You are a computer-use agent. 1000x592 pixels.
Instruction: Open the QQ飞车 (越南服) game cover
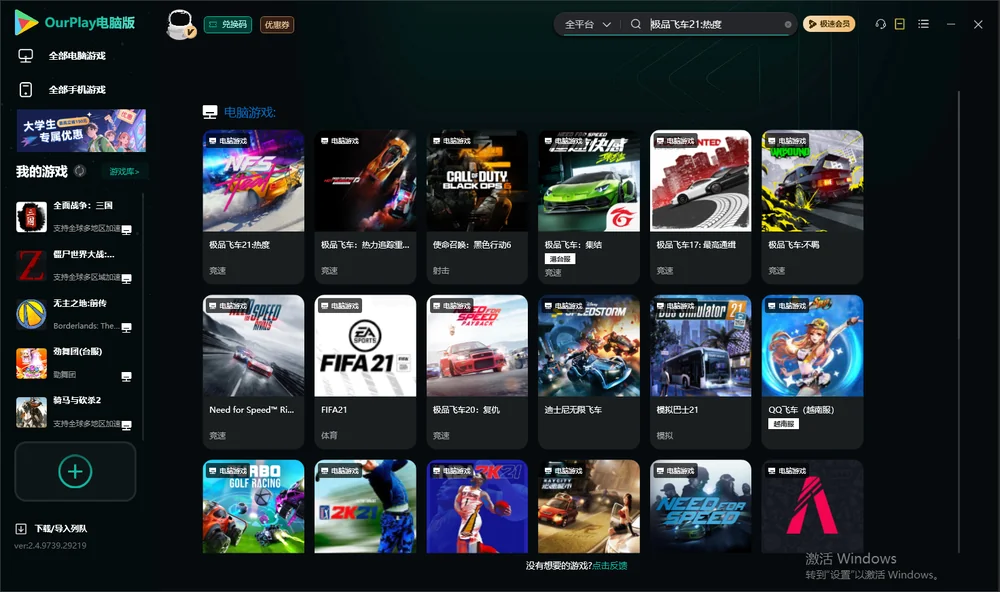812,346
